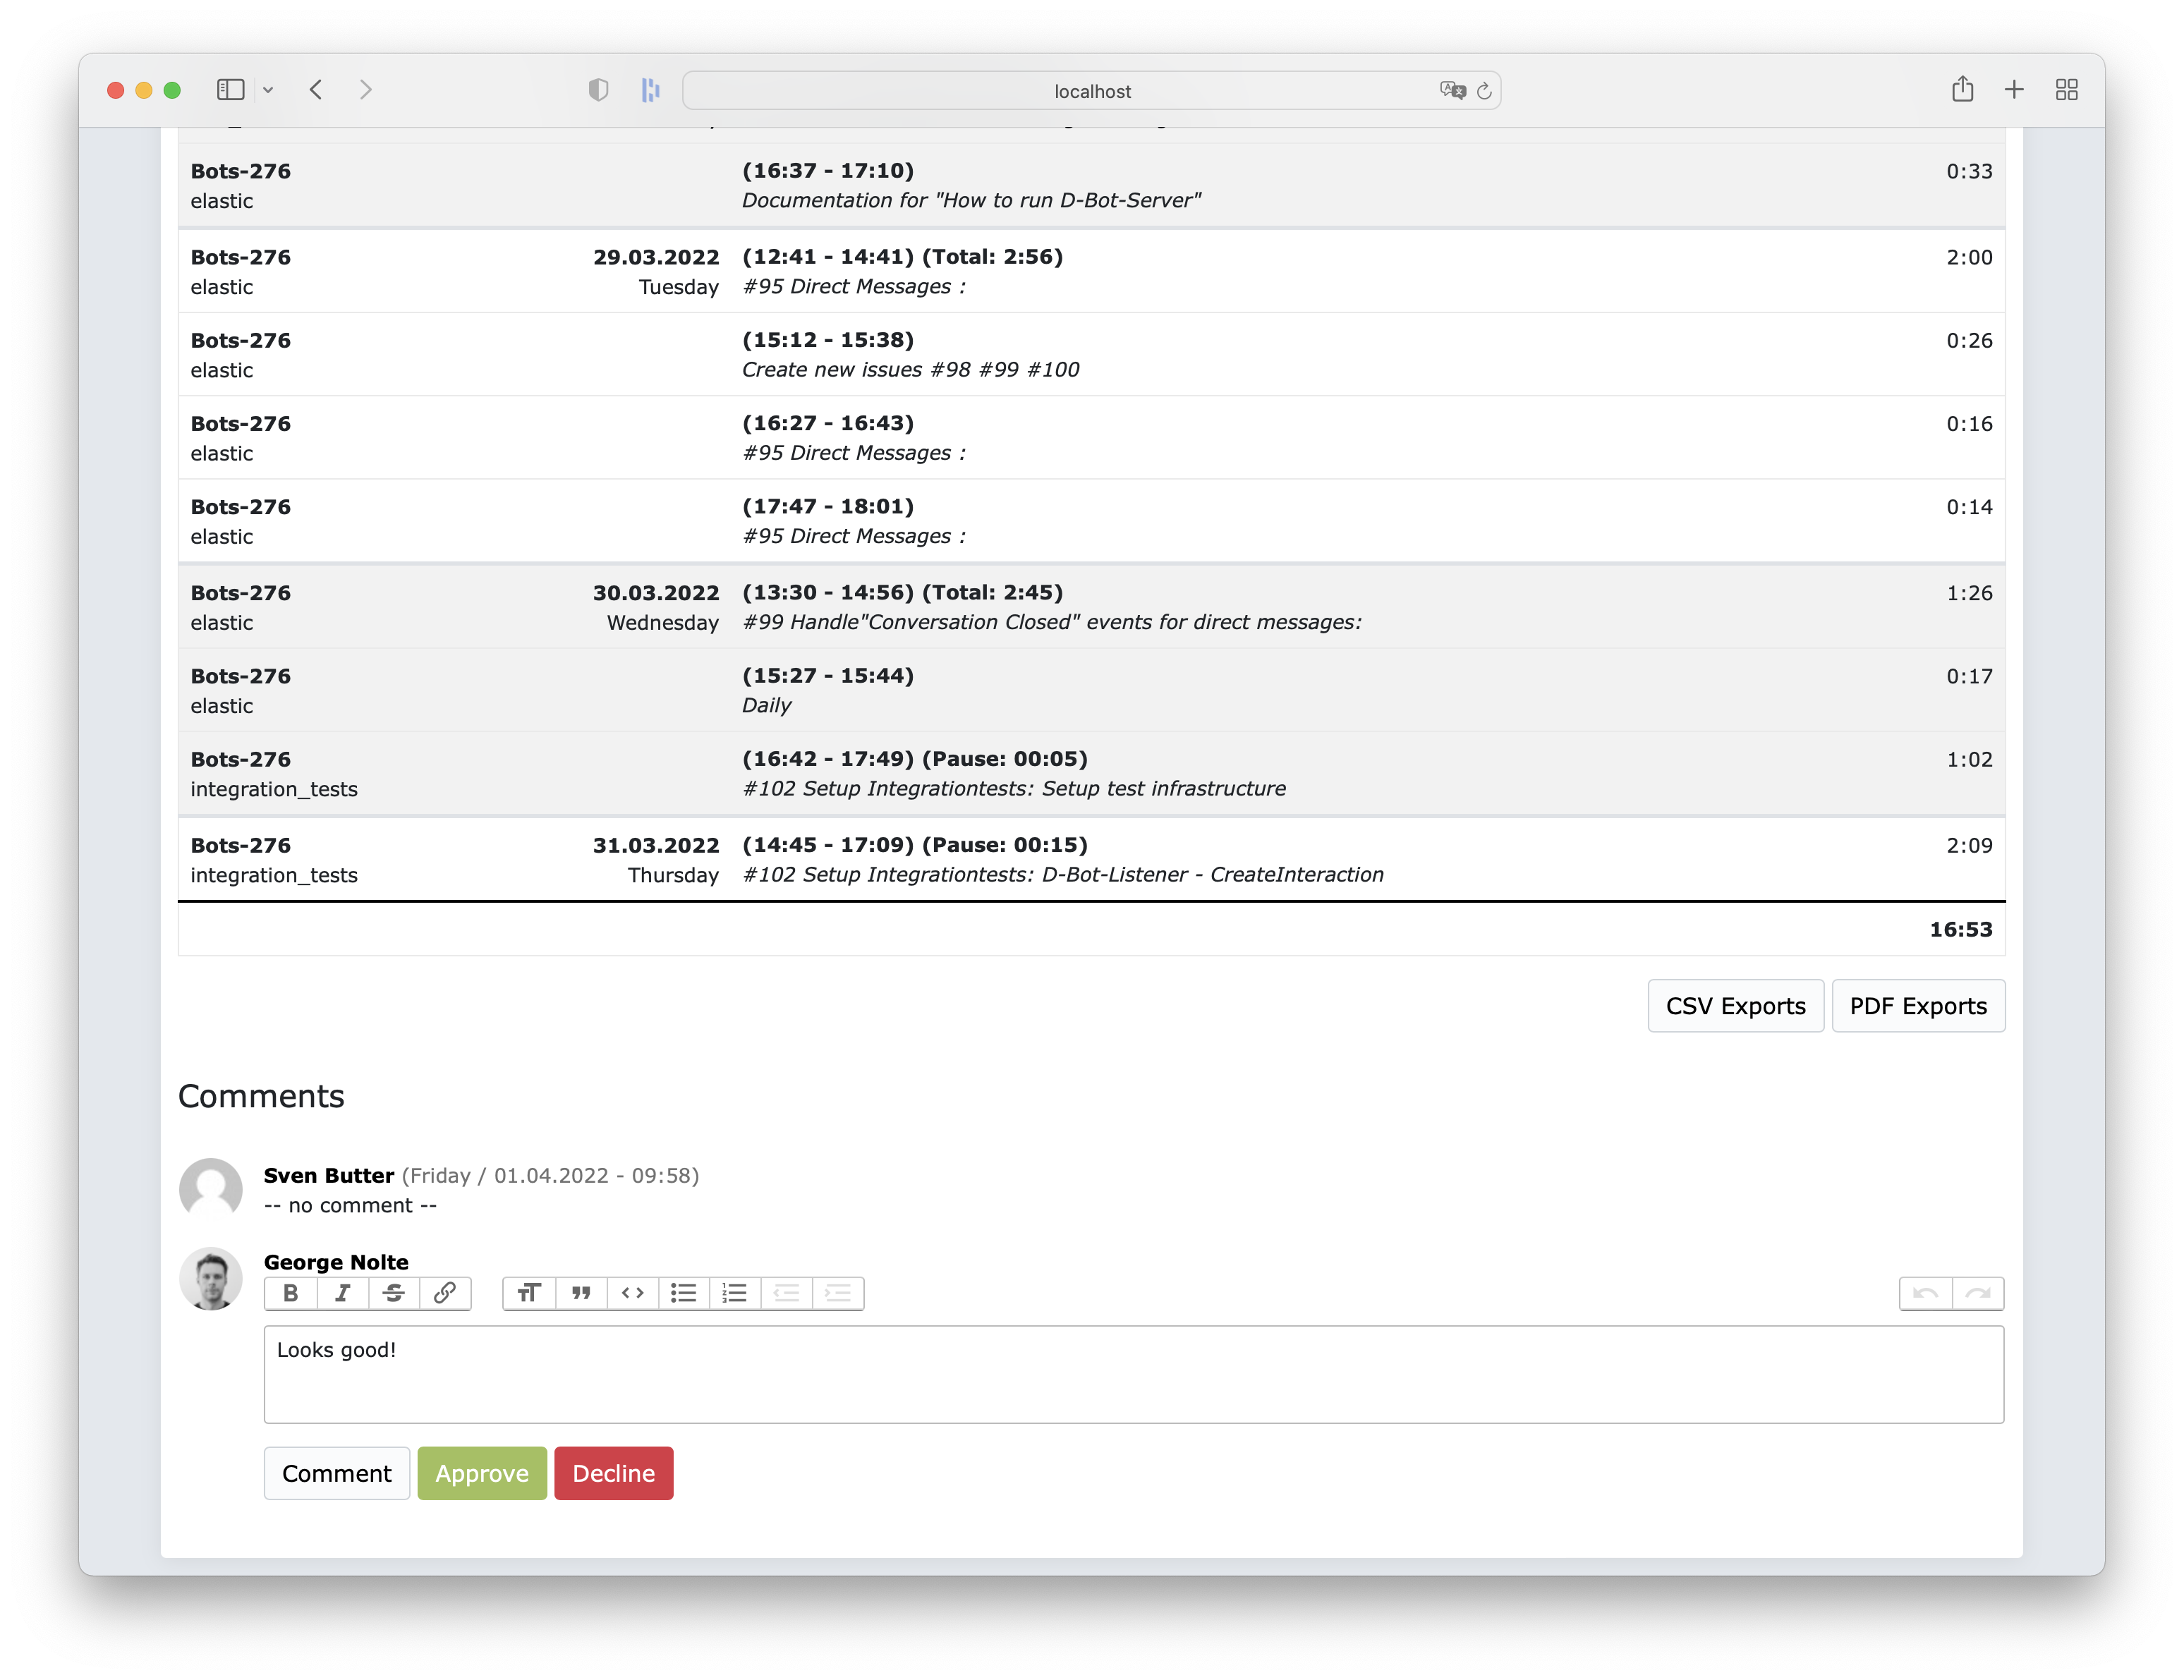Click the (15:27 - 15:44) time range

[x=828, y=676]
